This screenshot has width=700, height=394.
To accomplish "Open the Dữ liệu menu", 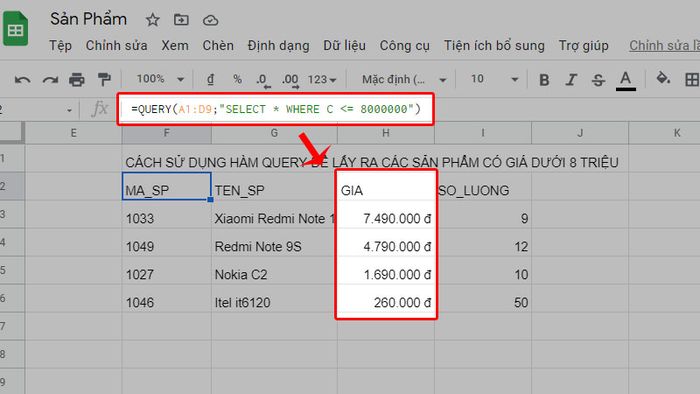I will point(344,46).
